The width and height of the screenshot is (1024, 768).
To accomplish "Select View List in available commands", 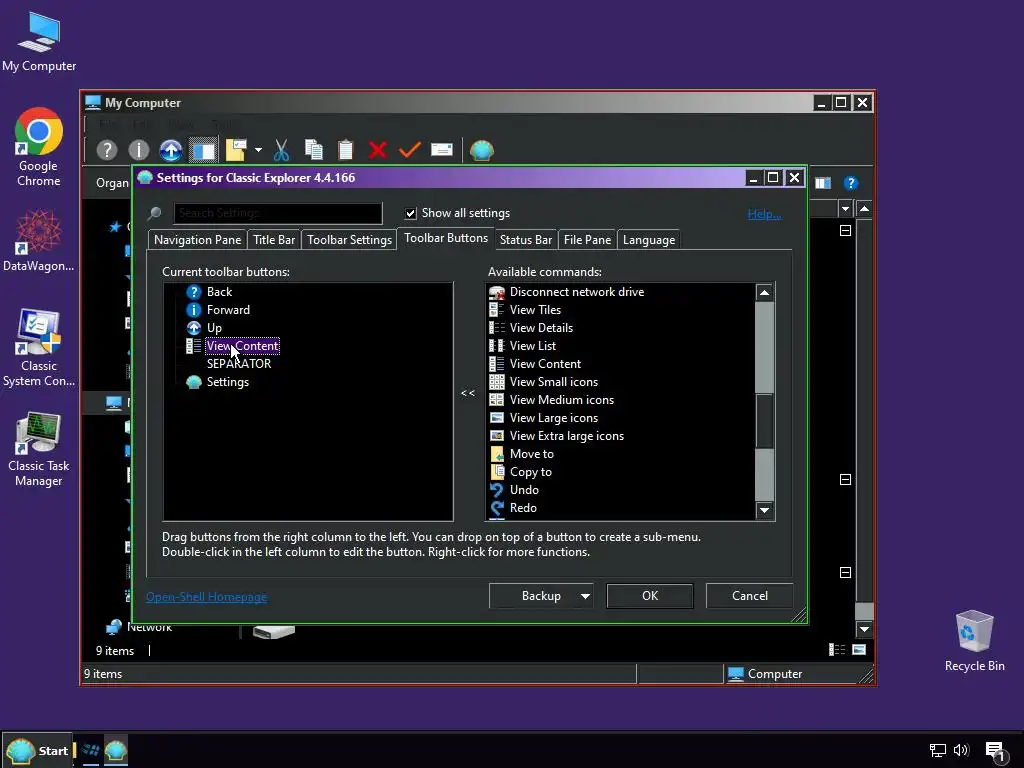I will coord(533,345).
